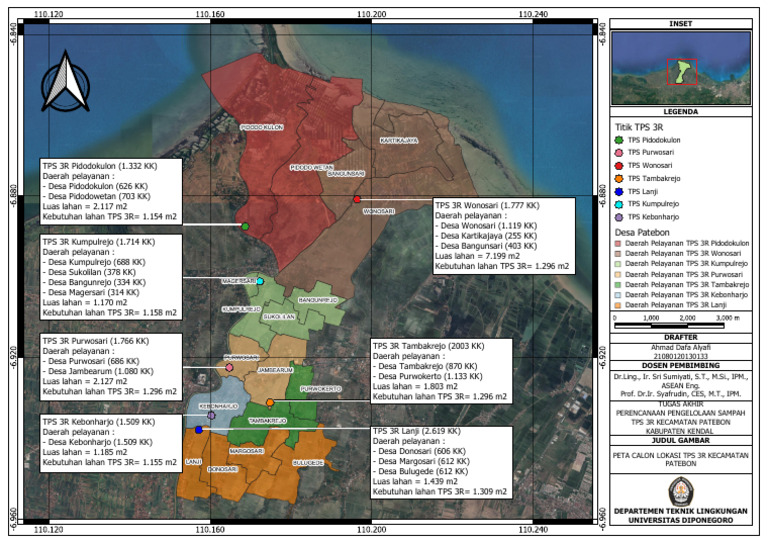768x543 pixels.
Task: Click the PURWOKERTO village label
Action: click(x=321, y=389)
